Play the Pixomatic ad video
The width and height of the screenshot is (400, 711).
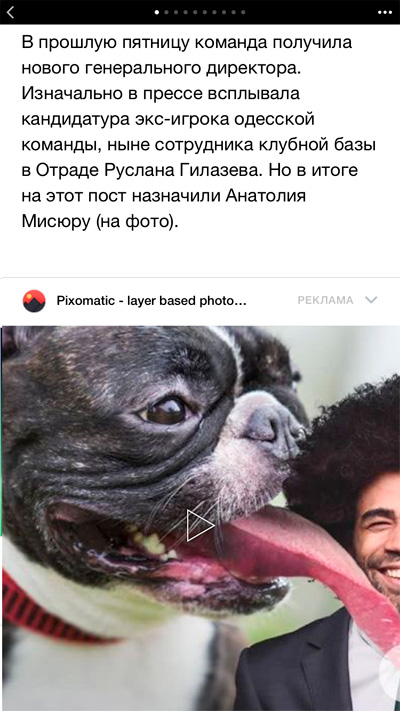200,525
